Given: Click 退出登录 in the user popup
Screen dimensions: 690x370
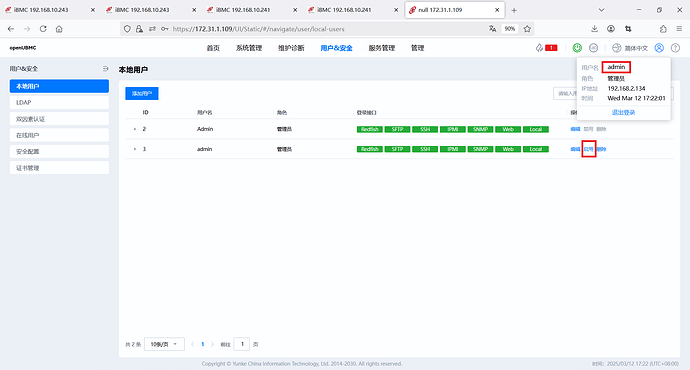Looking at the screenshot, I should click(x=624, y=113).
